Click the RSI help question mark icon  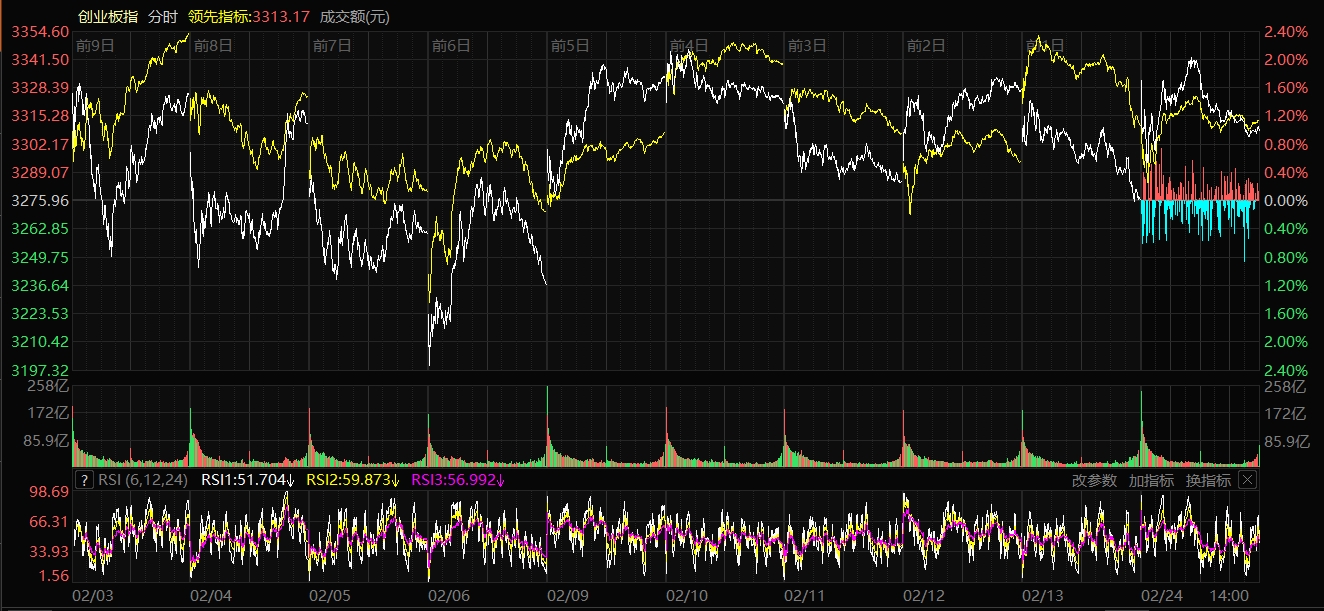click(x=84, y=480)
